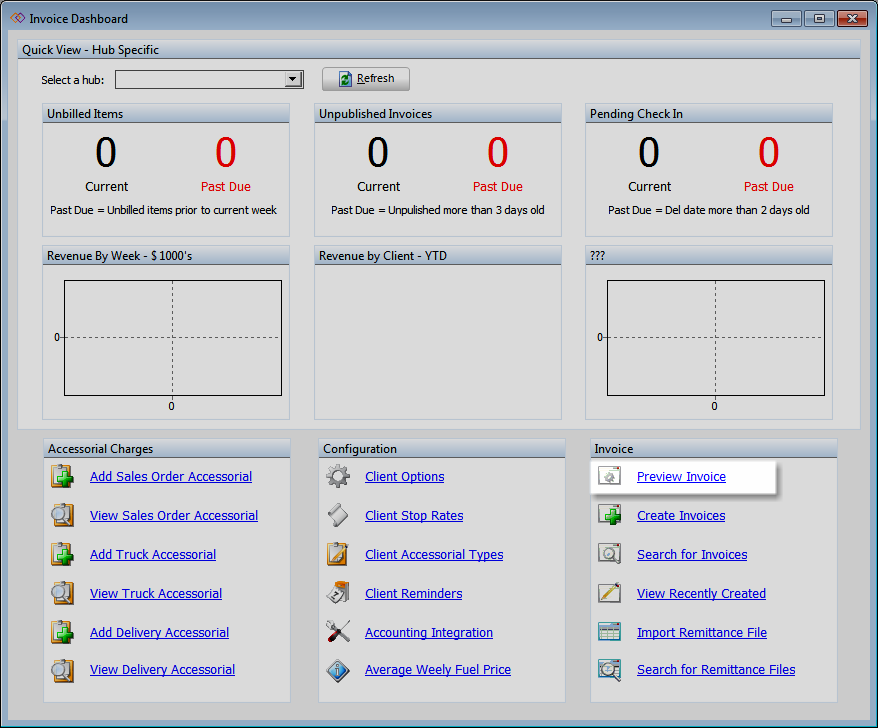Click the Create Invoices plus icon
Viewport: 878px width, 728px height.
click(x=610, y=515)
